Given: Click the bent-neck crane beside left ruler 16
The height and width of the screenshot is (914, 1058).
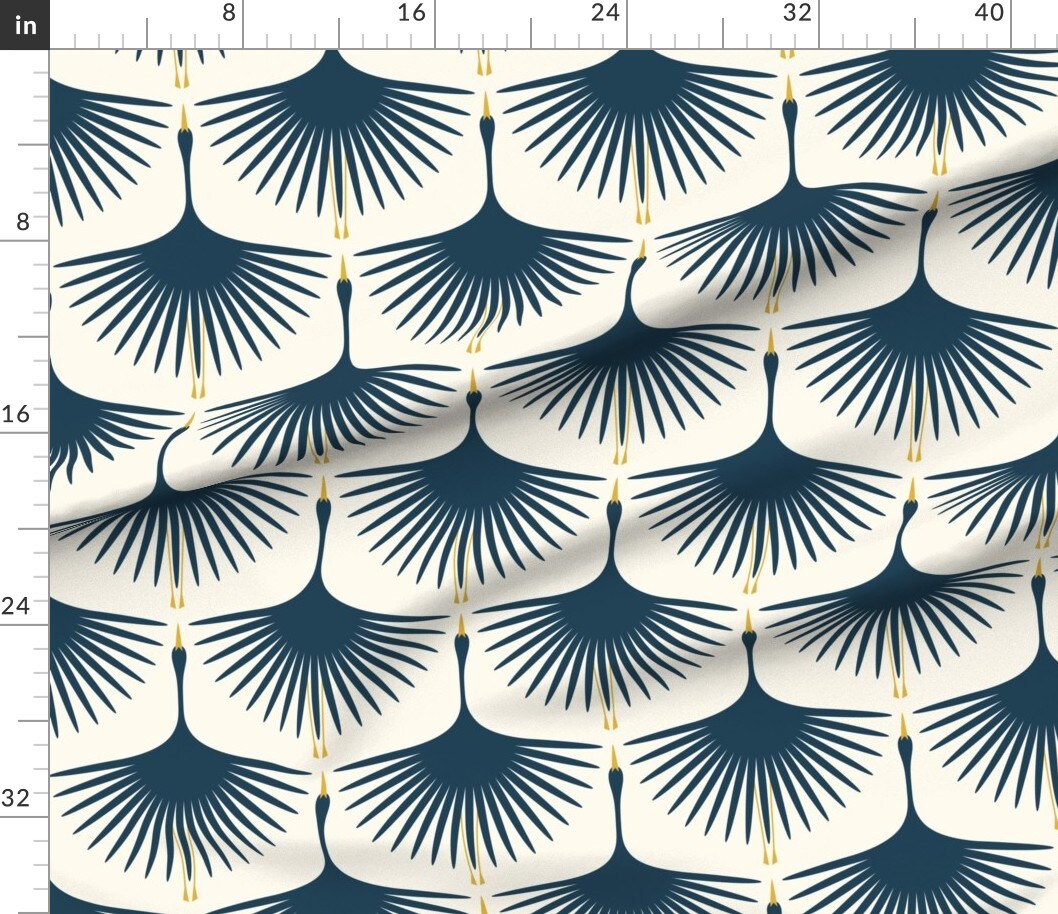Looking at the screenshot, I should point(172,450).
